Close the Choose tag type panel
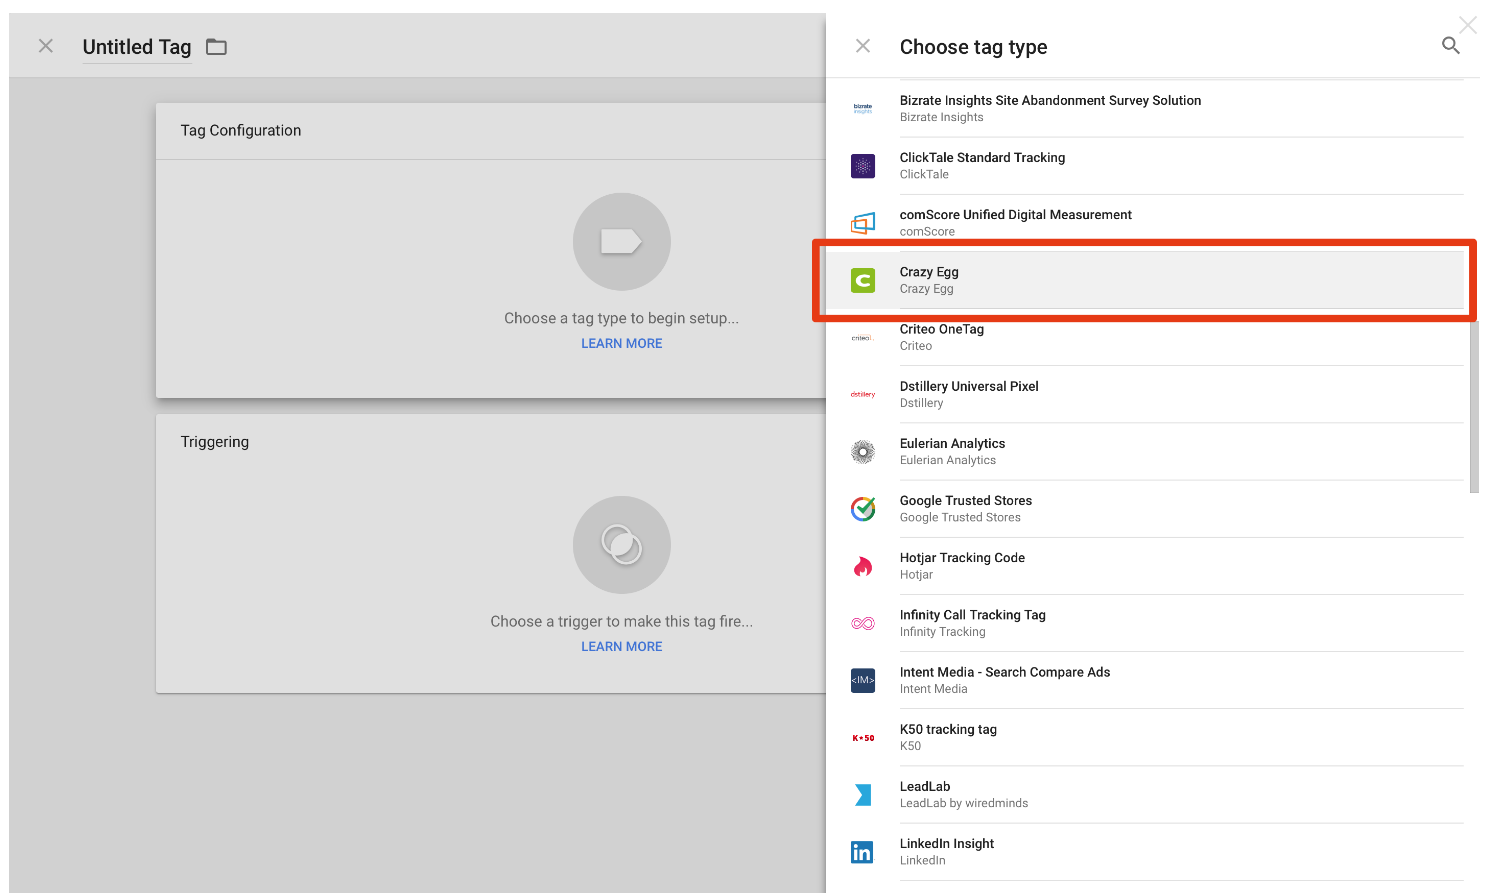1497x896 pixels. [863, 46]
